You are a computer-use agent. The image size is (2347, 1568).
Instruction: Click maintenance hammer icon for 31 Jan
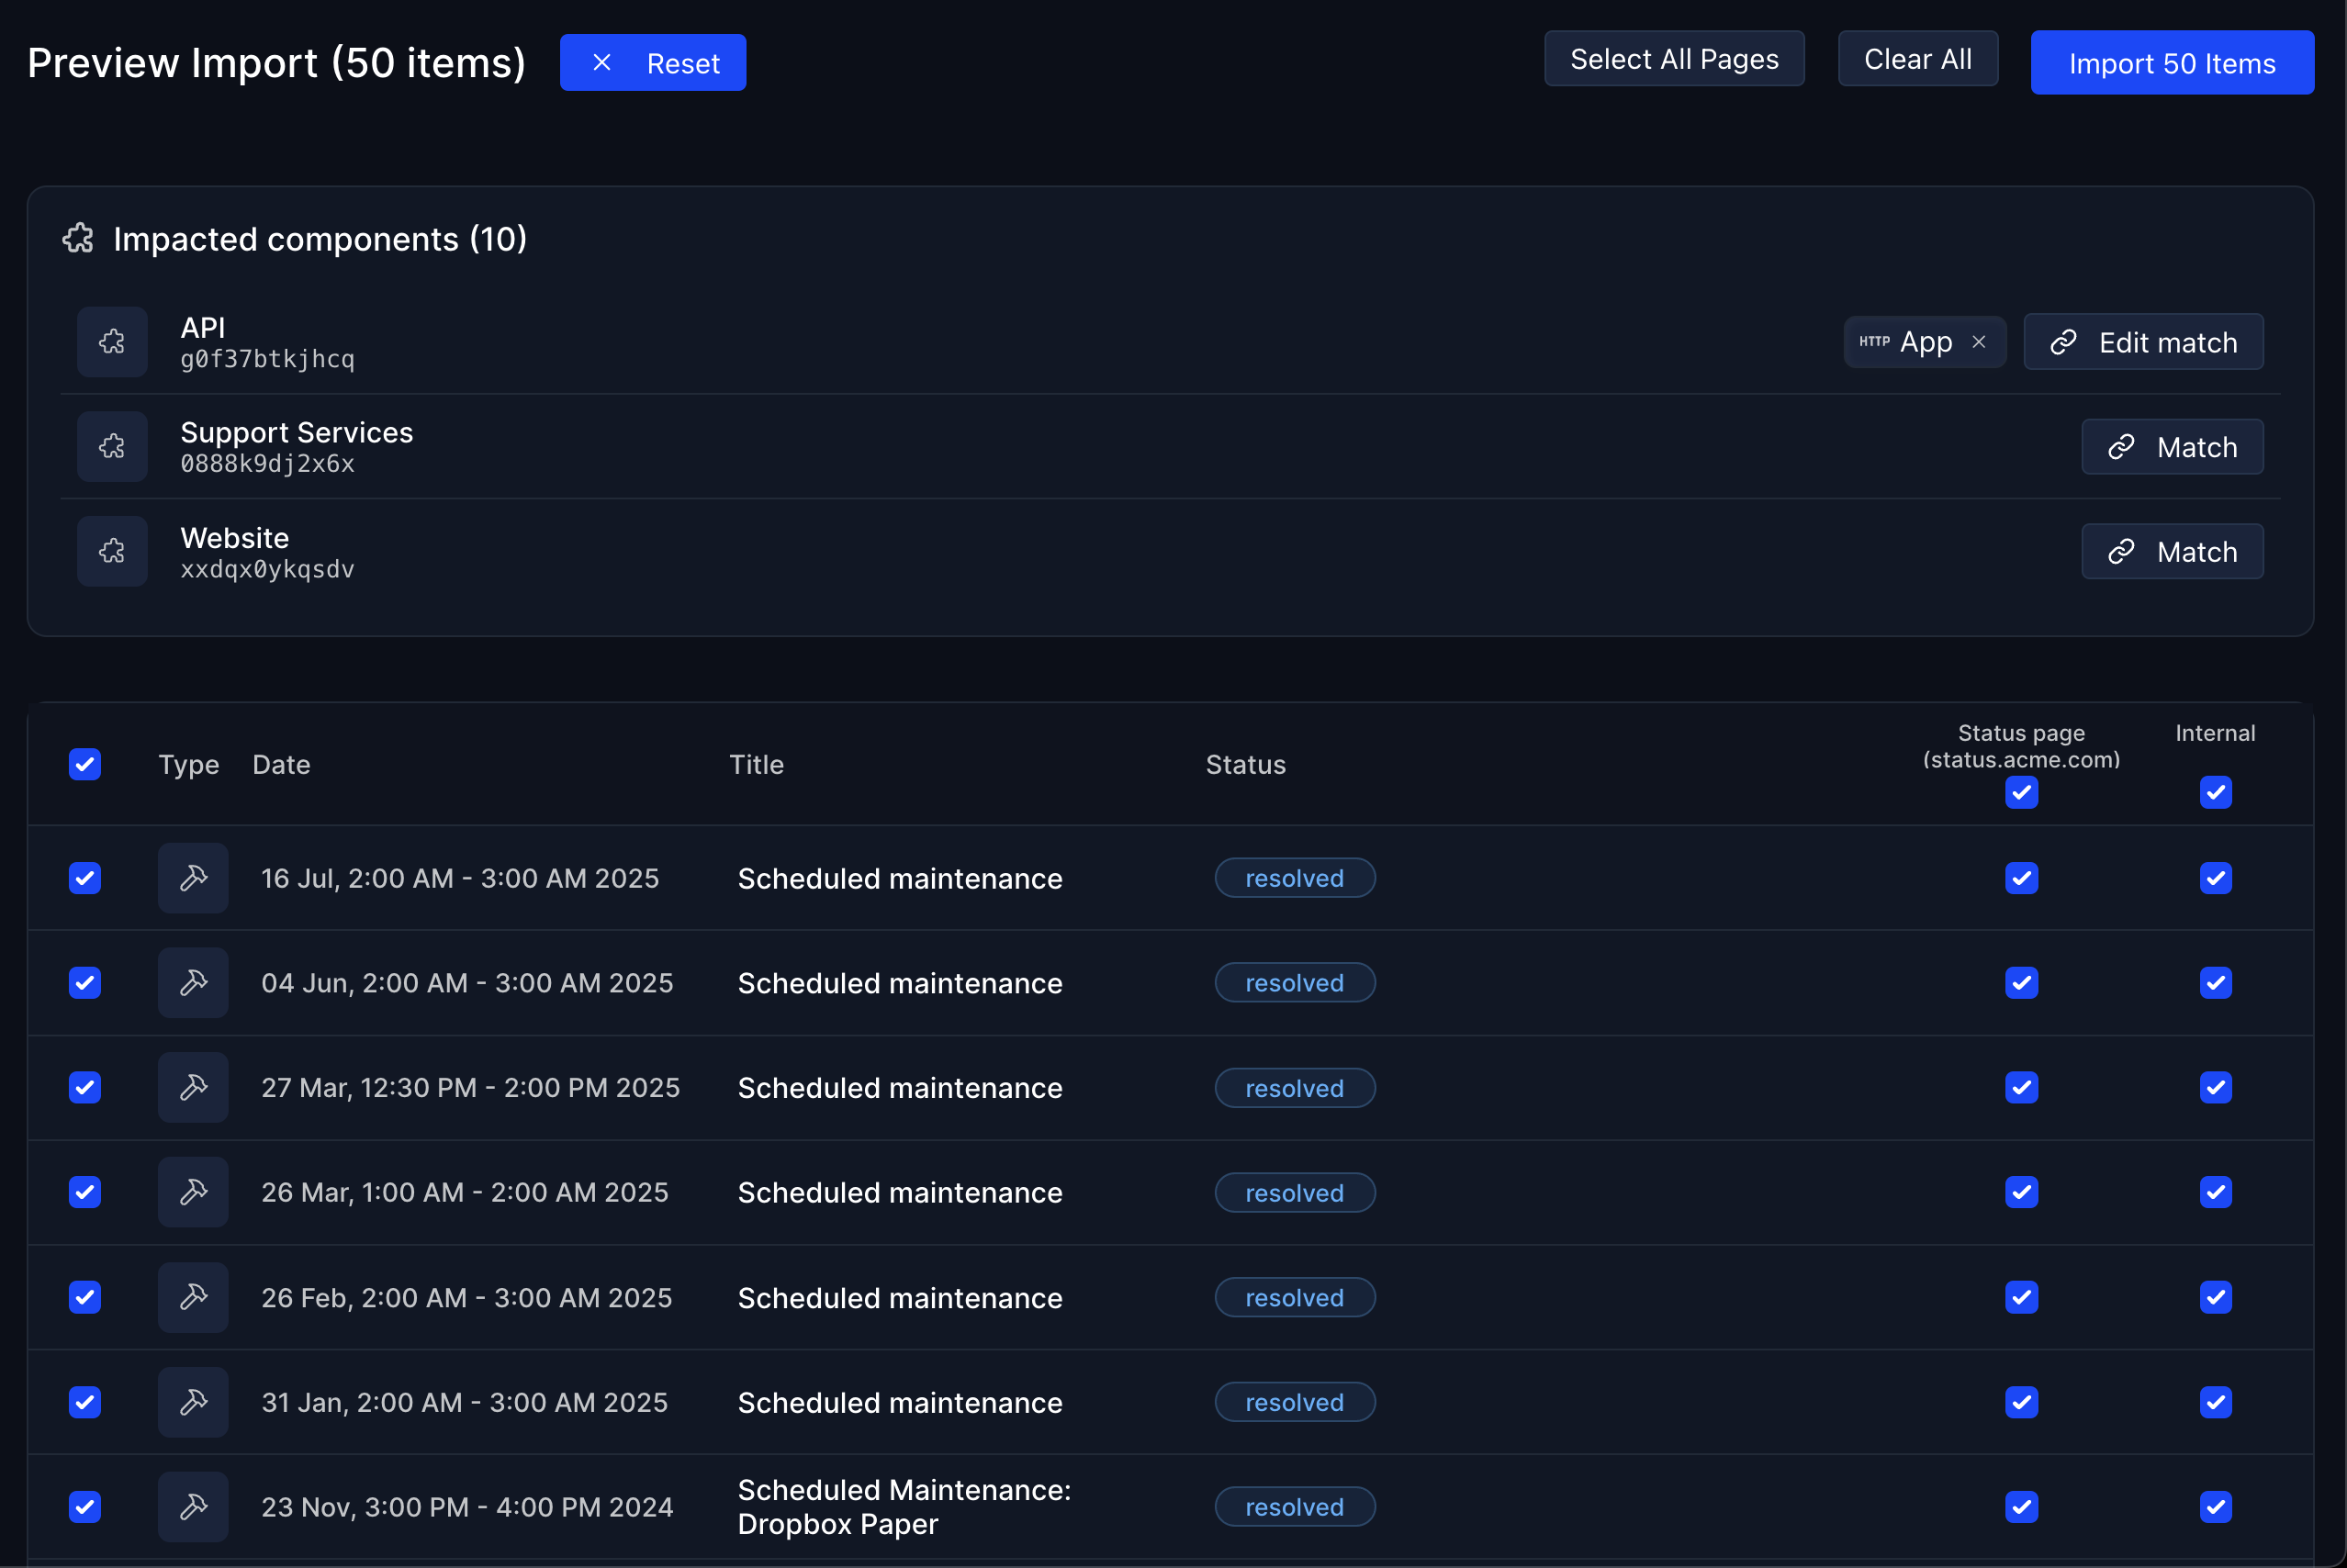pos(193,1402)
